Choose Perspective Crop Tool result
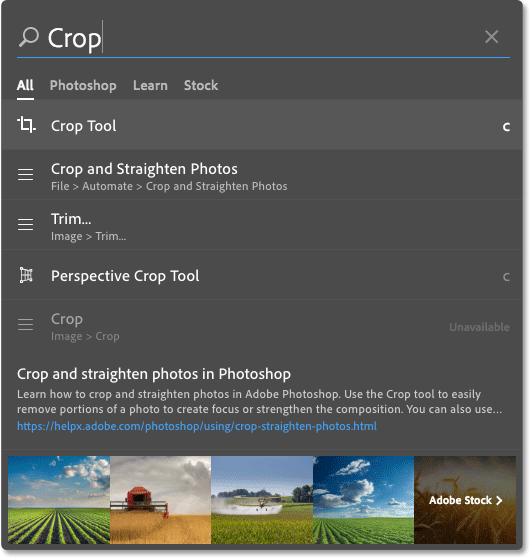531x559 pixels. pyautogui.click(x=262, y=275)
